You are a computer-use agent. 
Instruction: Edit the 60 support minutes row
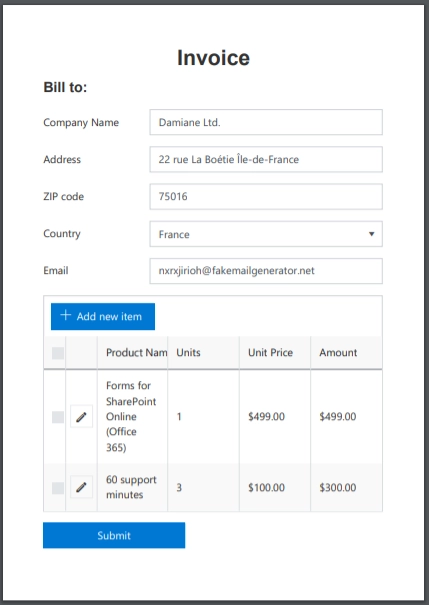81,487
